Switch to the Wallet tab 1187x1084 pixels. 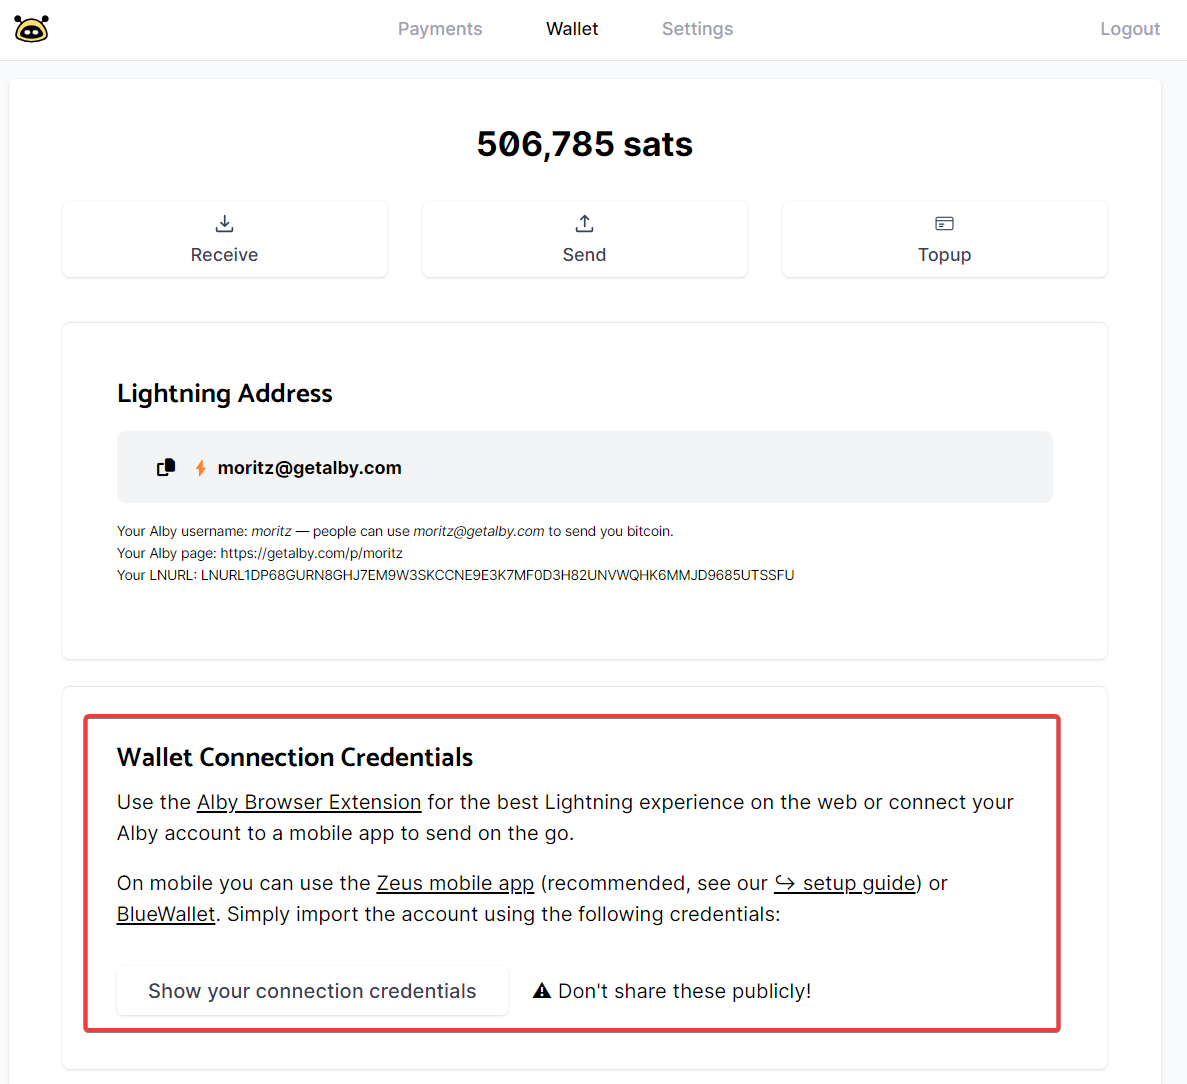[x=572, y=29]
